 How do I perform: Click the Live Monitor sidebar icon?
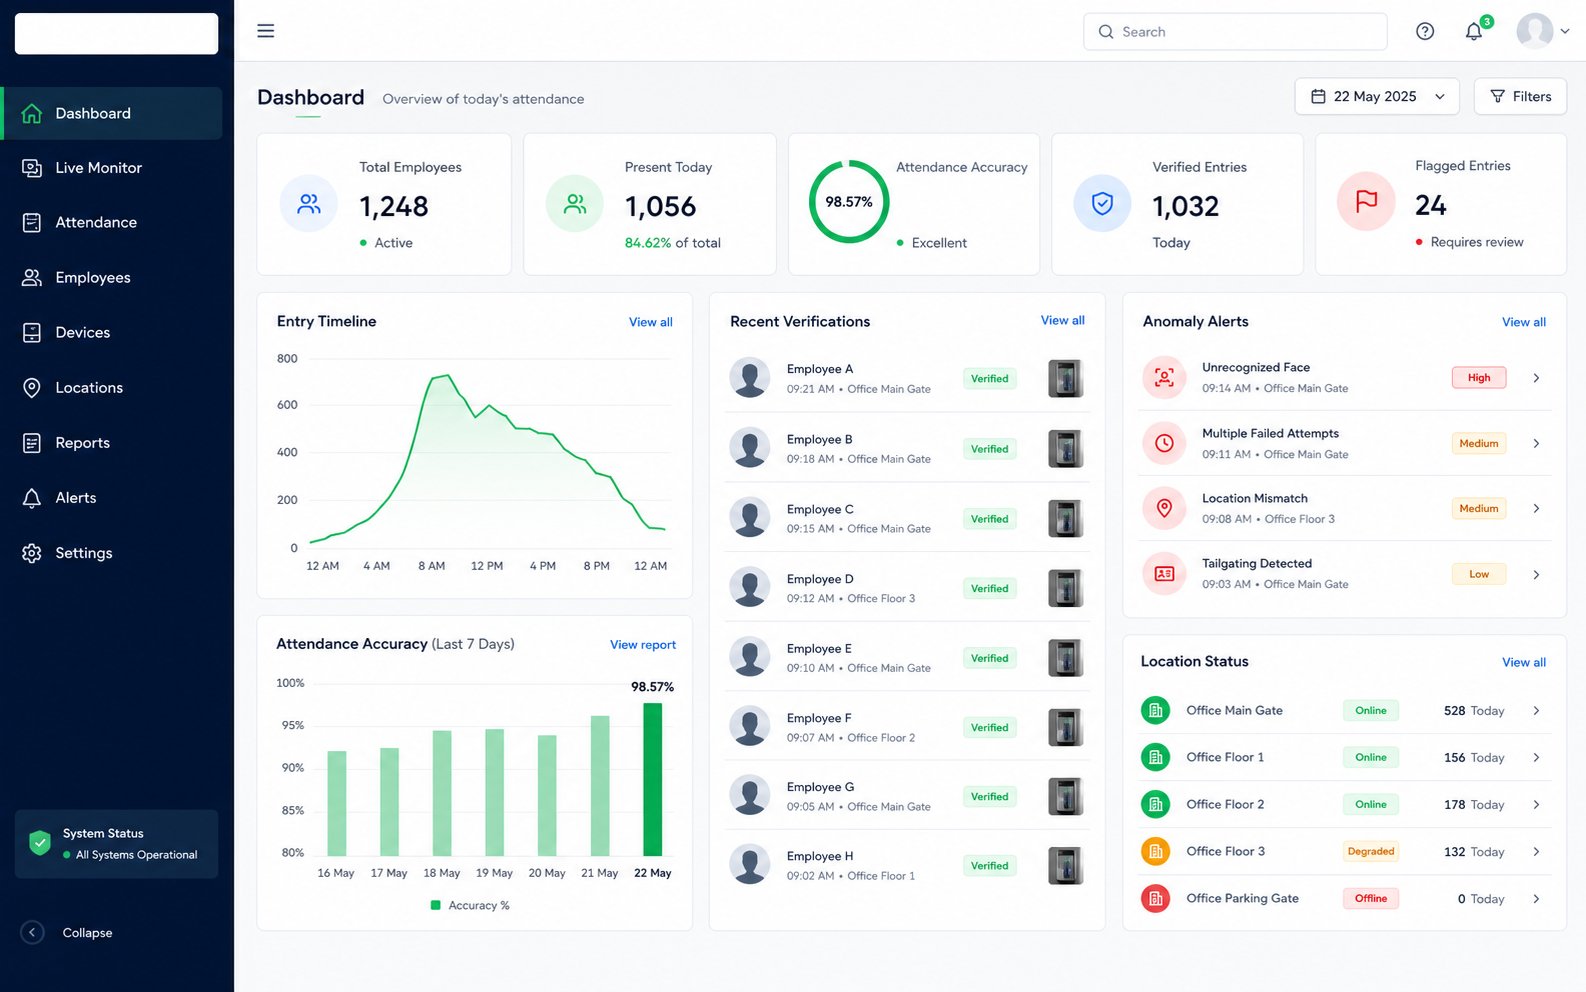32,168
